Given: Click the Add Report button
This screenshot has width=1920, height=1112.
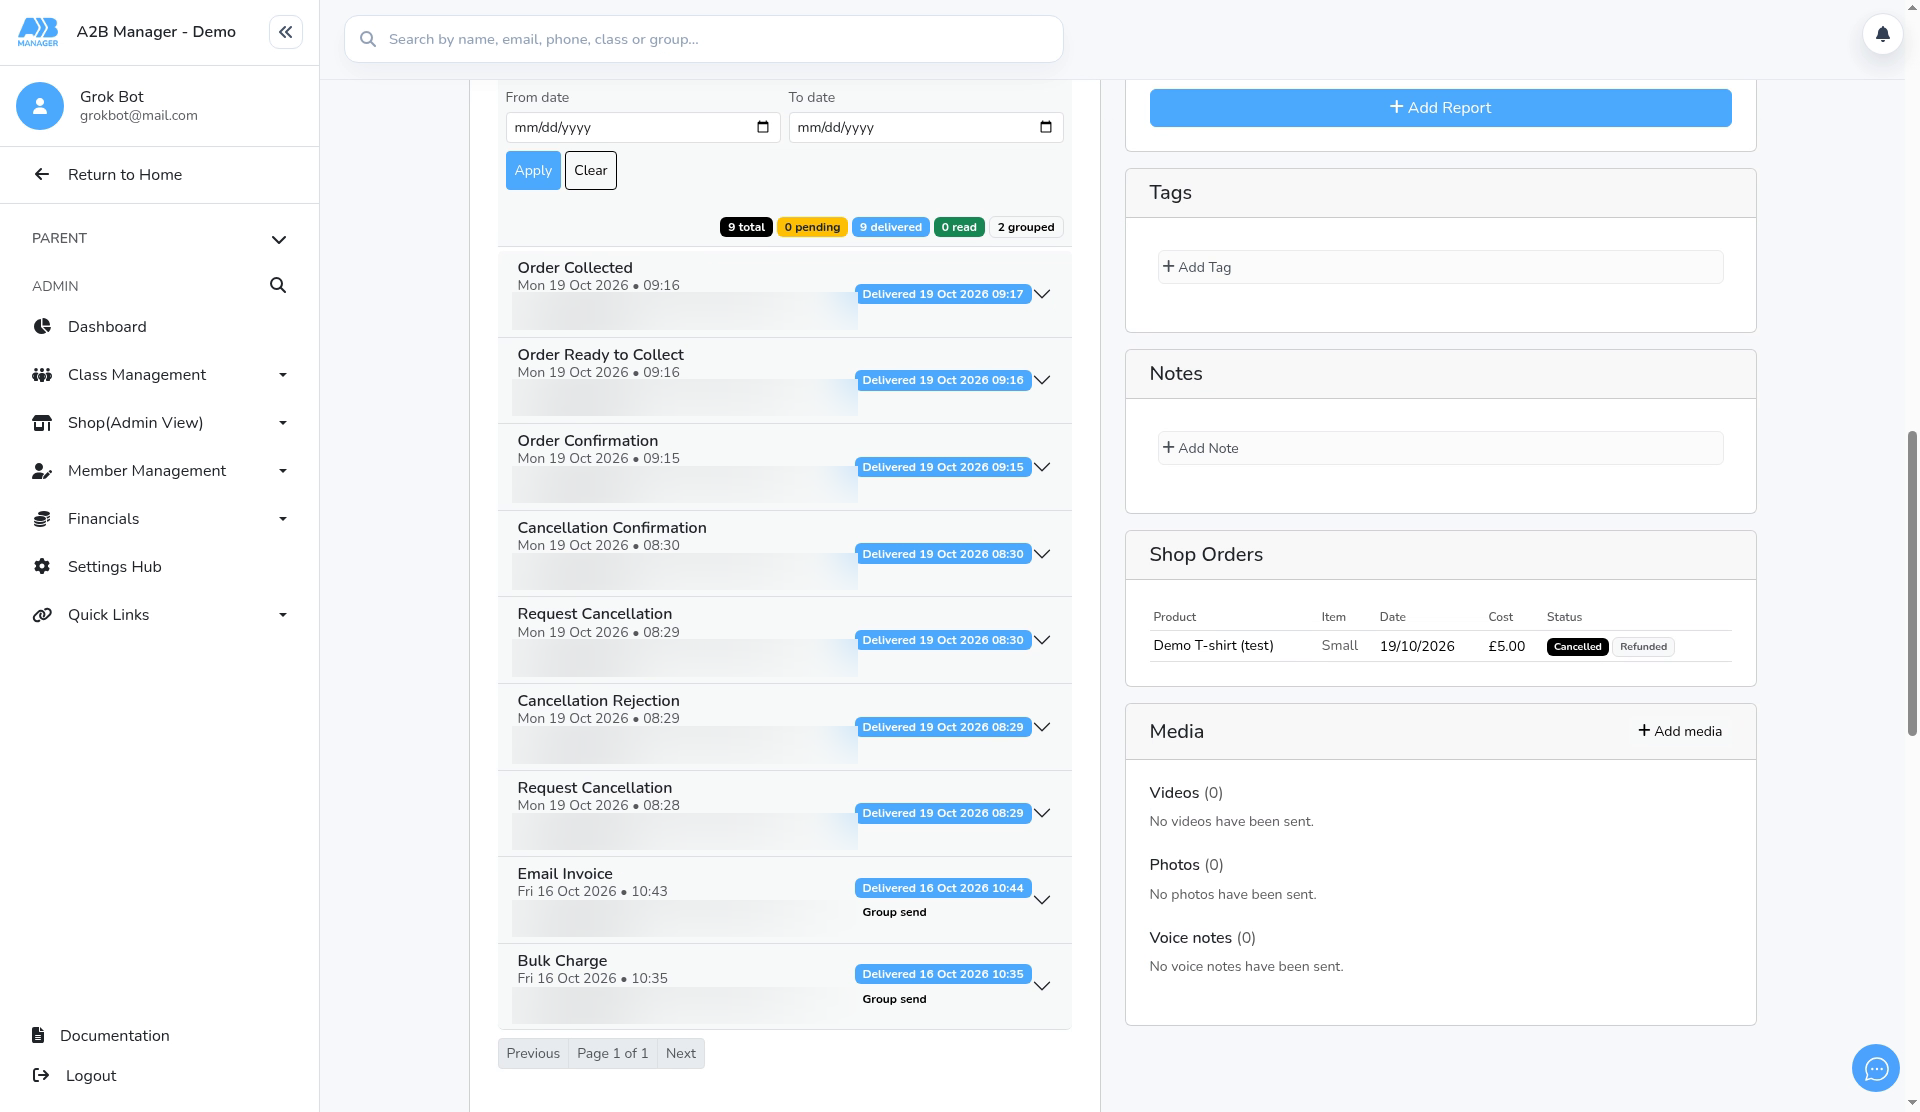Looking at the screenshot, I should tap(1440, 108).
